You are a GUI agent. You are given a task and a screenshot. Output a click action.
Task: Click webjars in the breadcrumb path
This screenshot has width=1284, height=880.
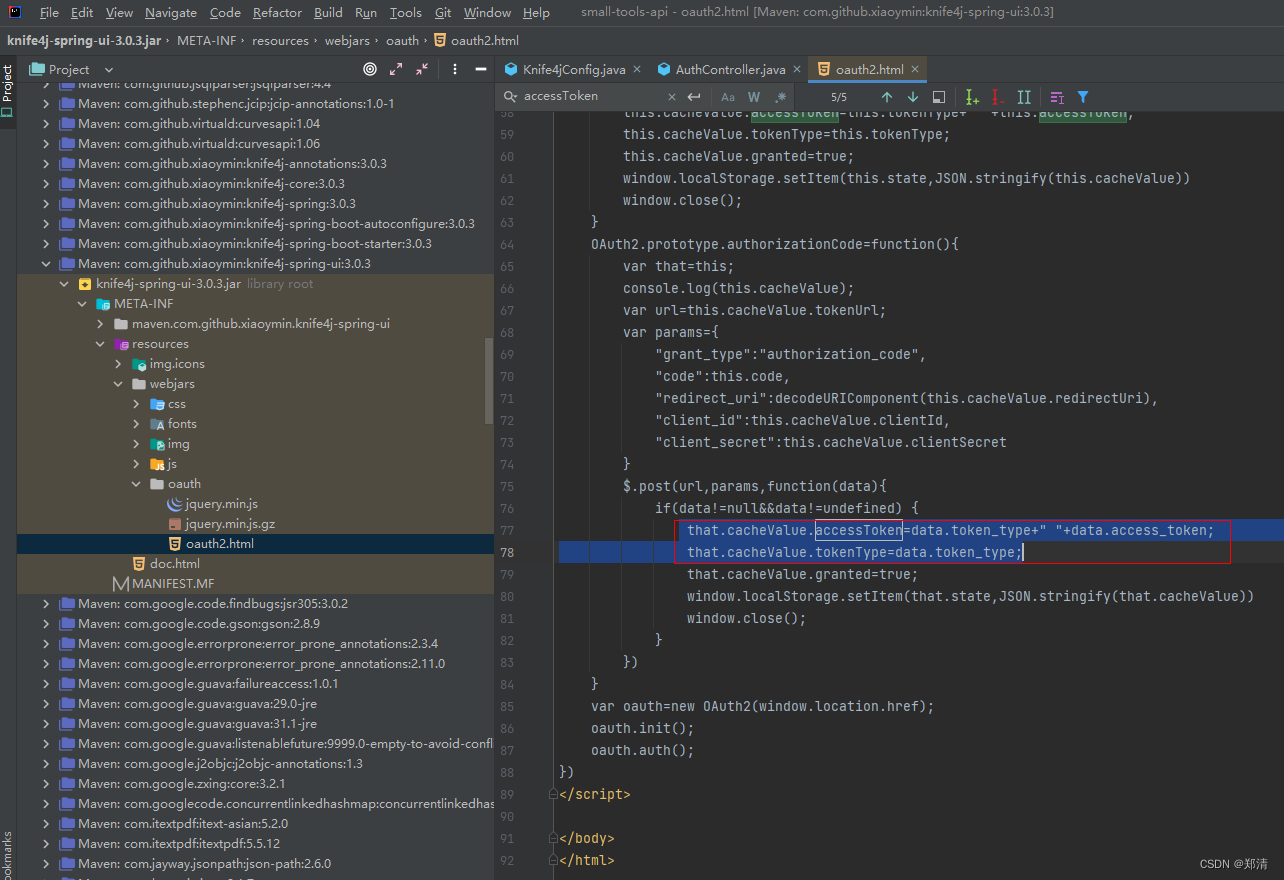pyautogui.click(x=348, y=41)
